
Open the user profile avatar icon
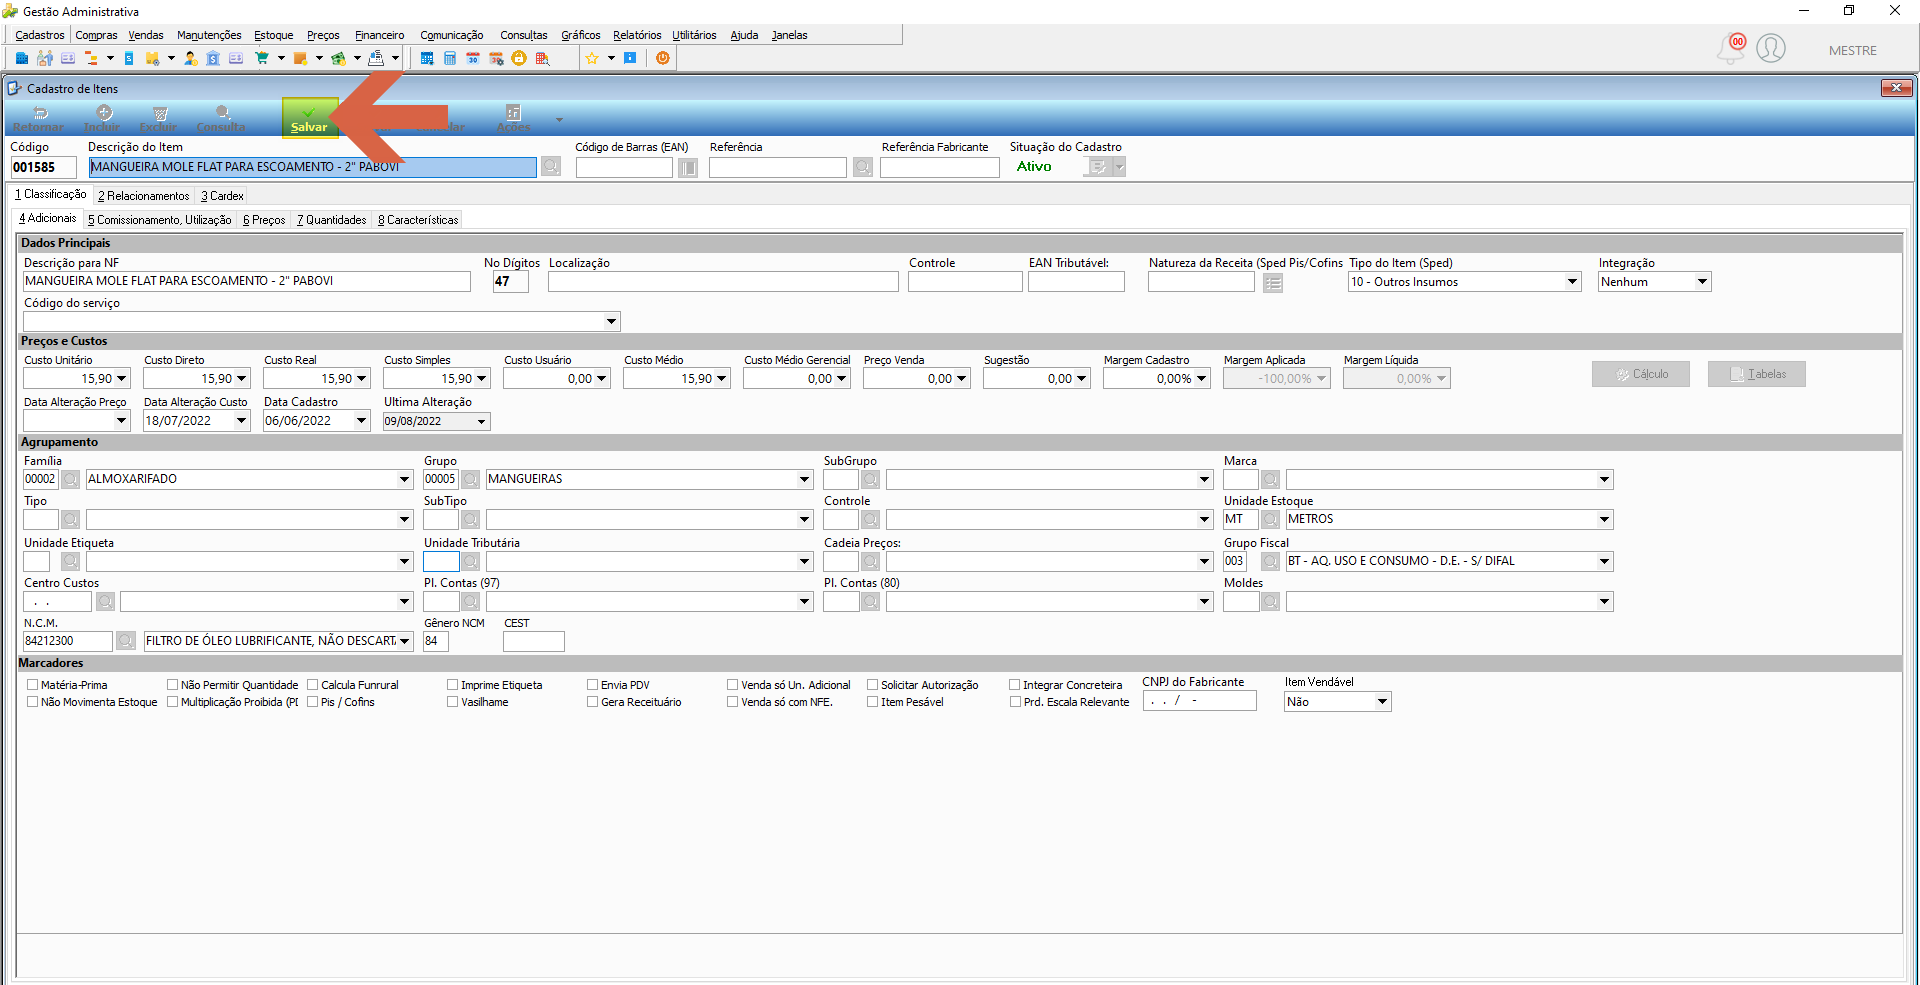point(1771,48)
